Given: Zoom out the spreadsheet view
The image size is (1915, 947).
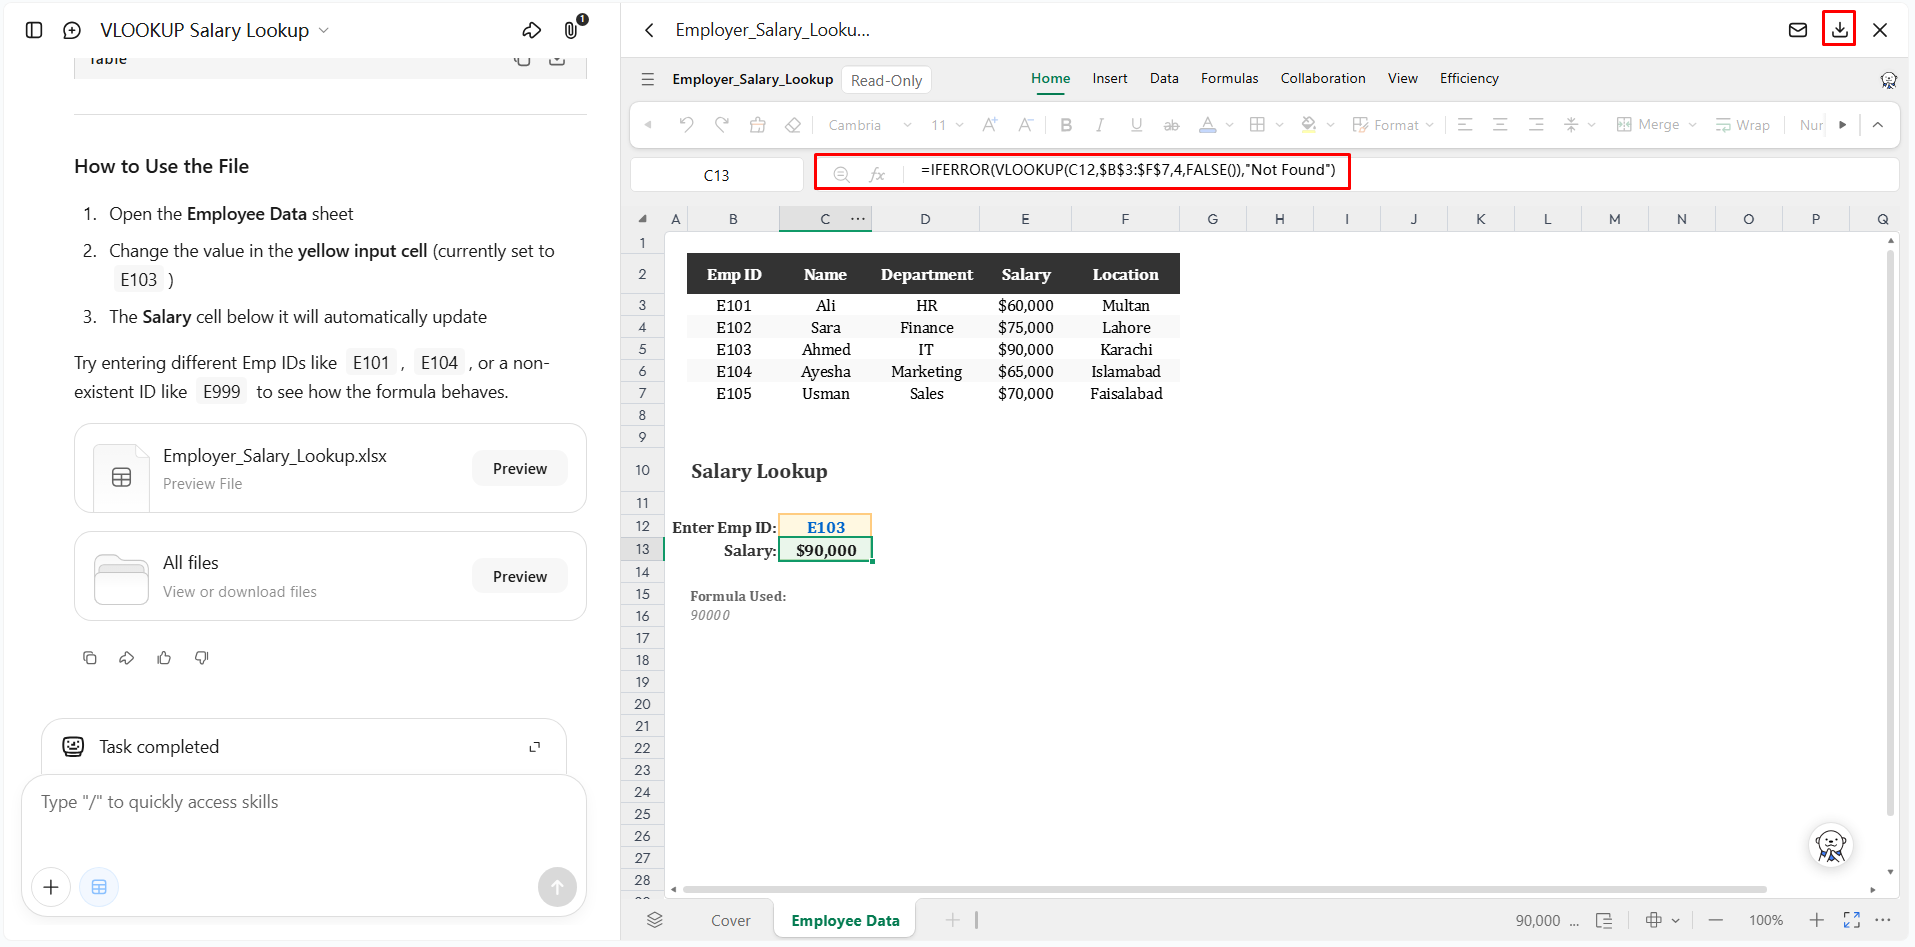Looking at the screenshot, I should tap(1716, 920).
